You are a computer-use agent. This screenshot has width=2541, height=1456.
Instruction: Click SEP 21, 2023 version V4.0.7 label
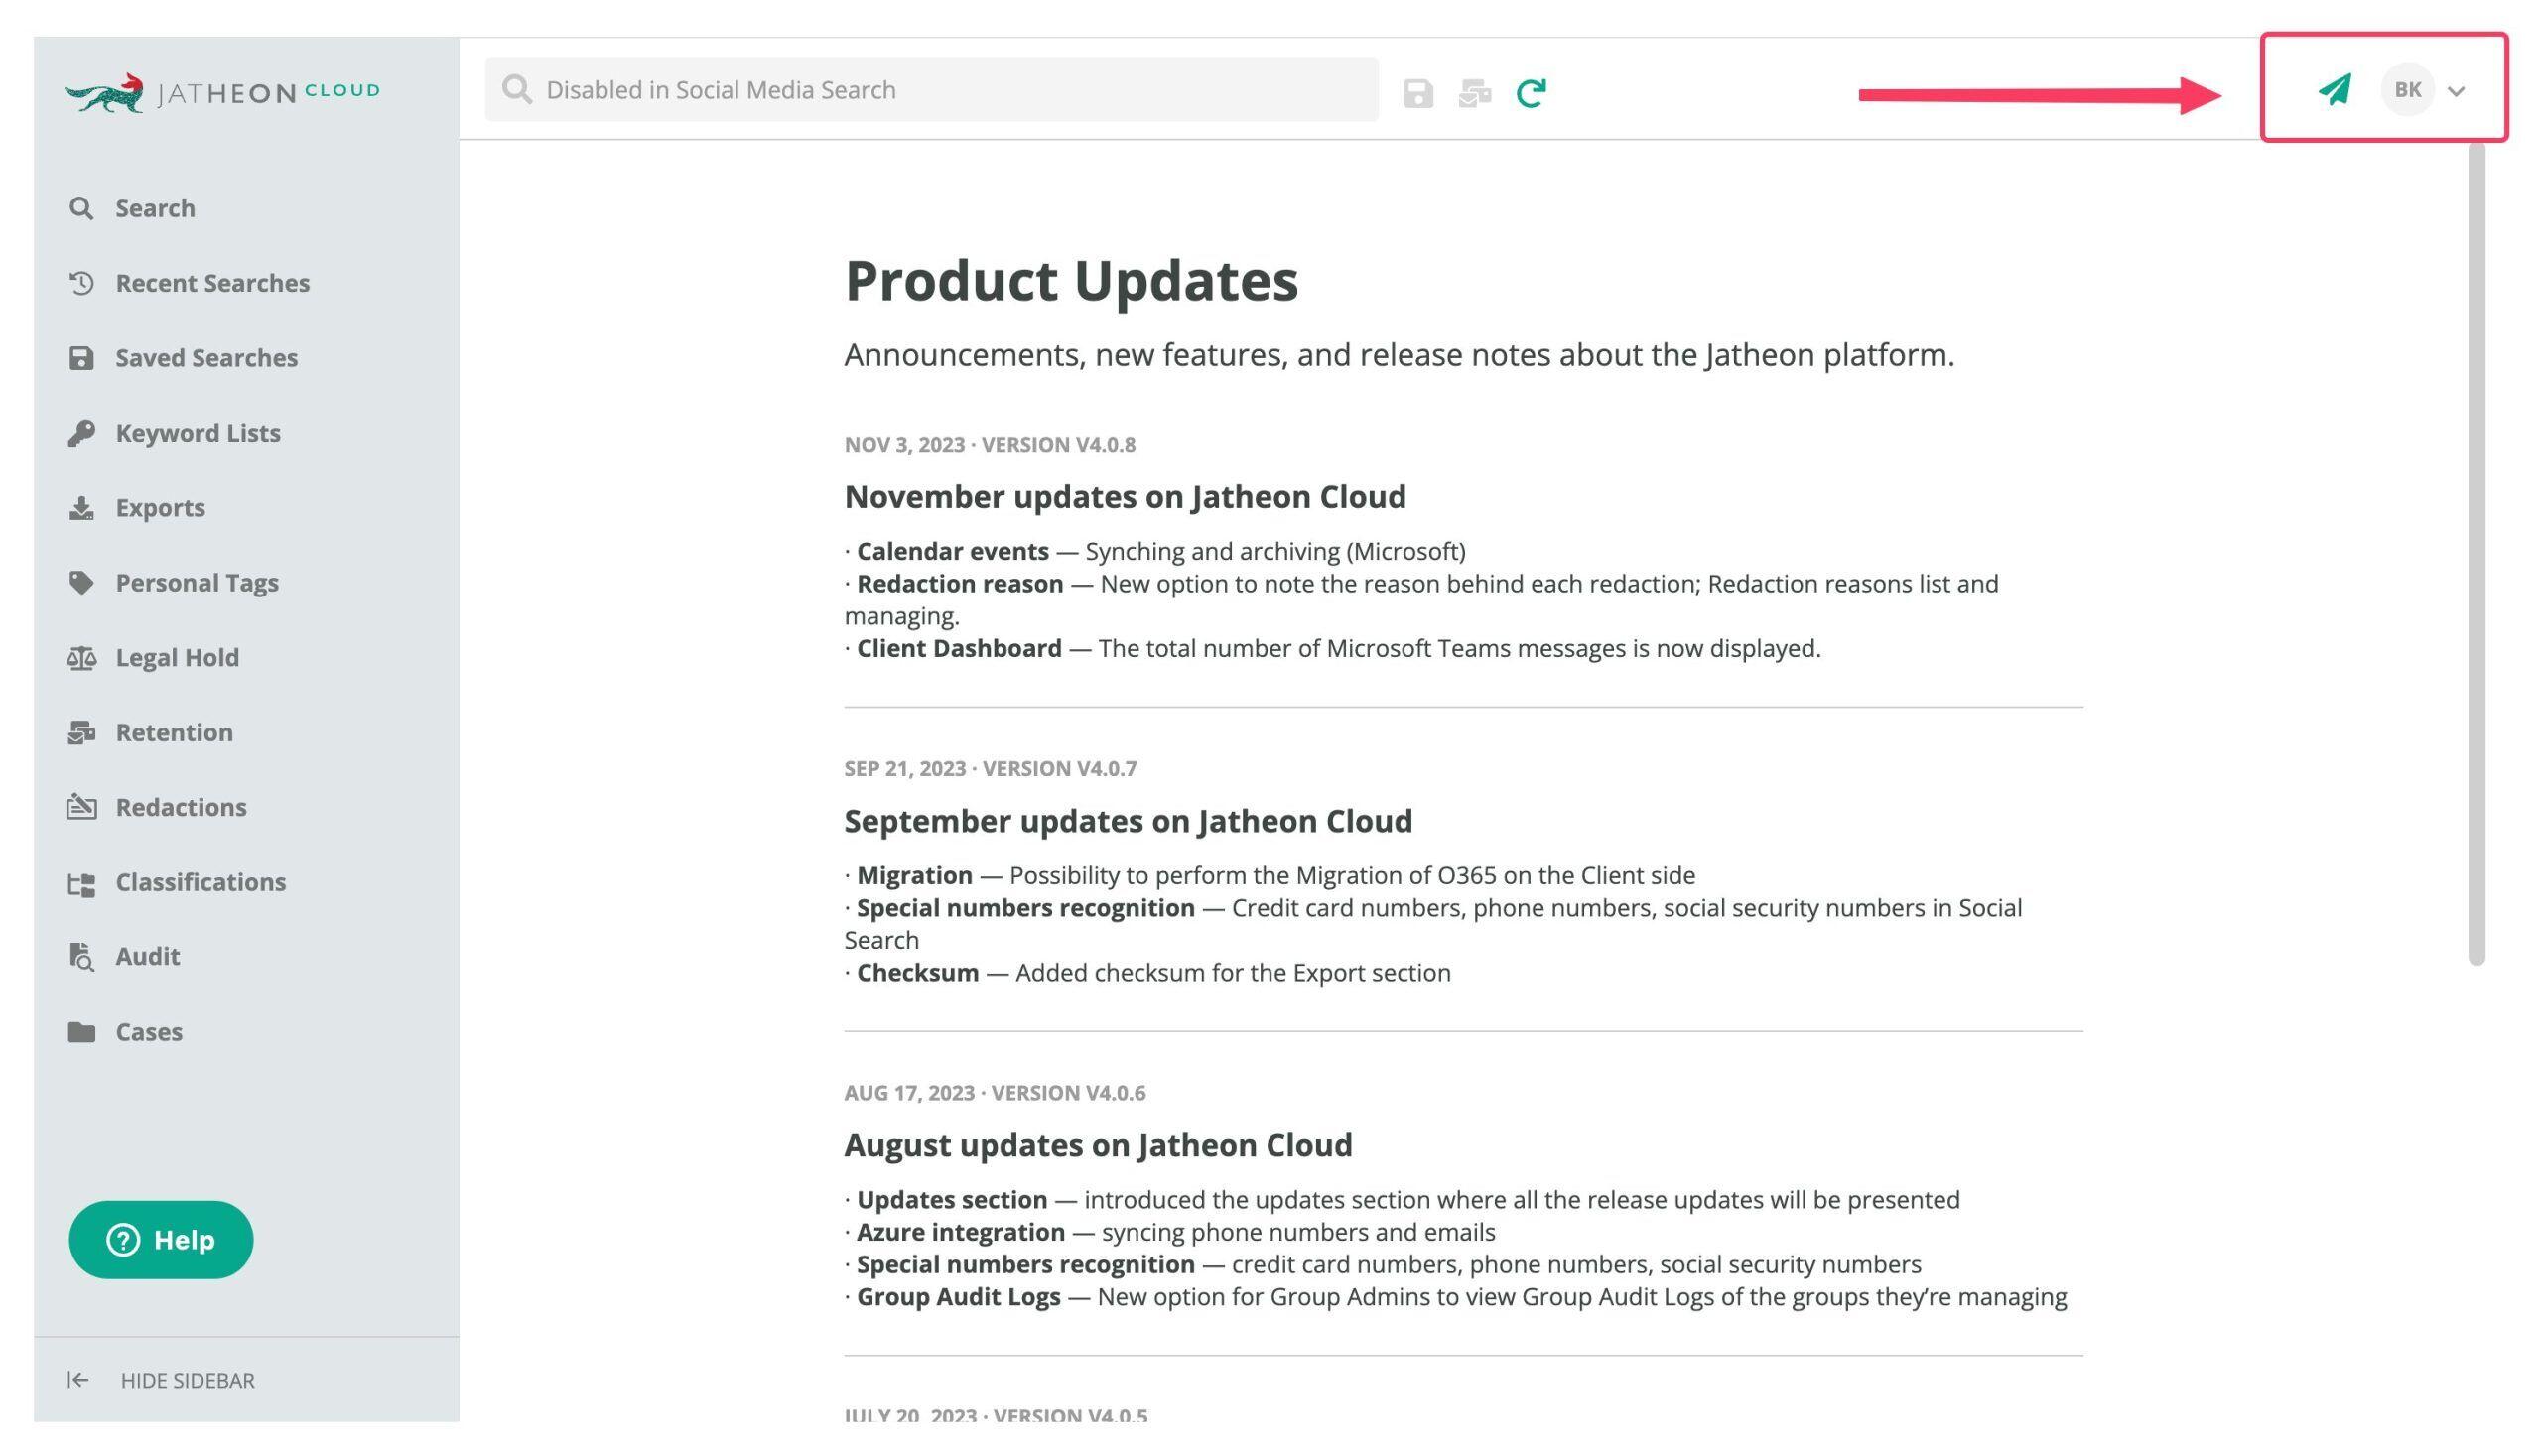(990, 768)
